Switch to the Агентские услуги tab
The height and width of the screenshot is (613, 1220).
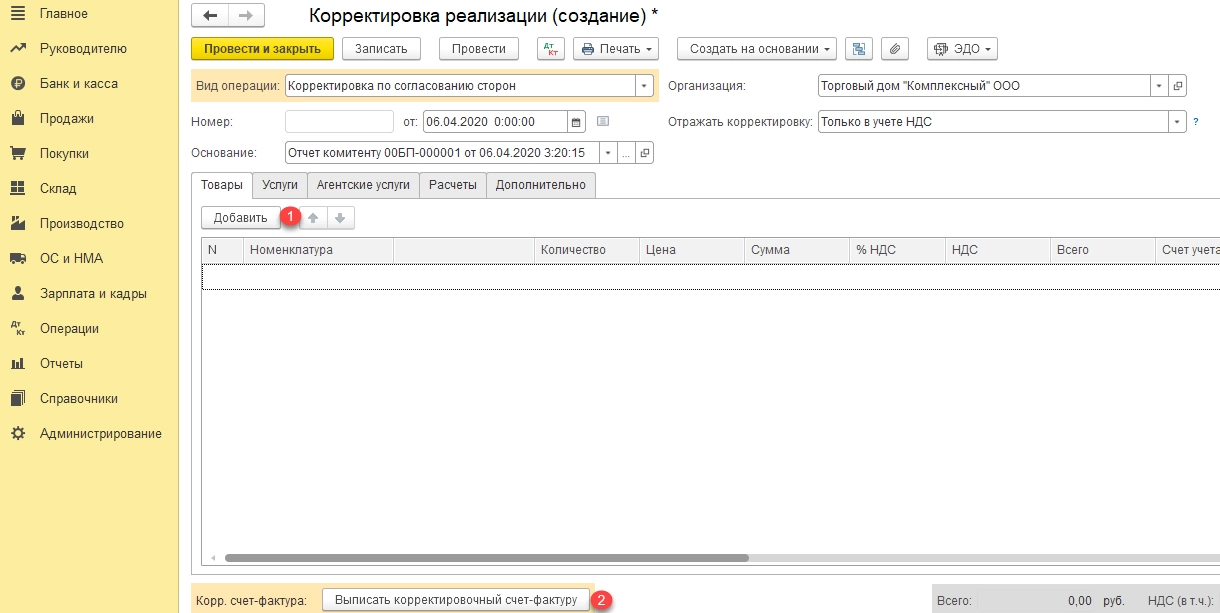pyautogui.click(x=363, y=185)
